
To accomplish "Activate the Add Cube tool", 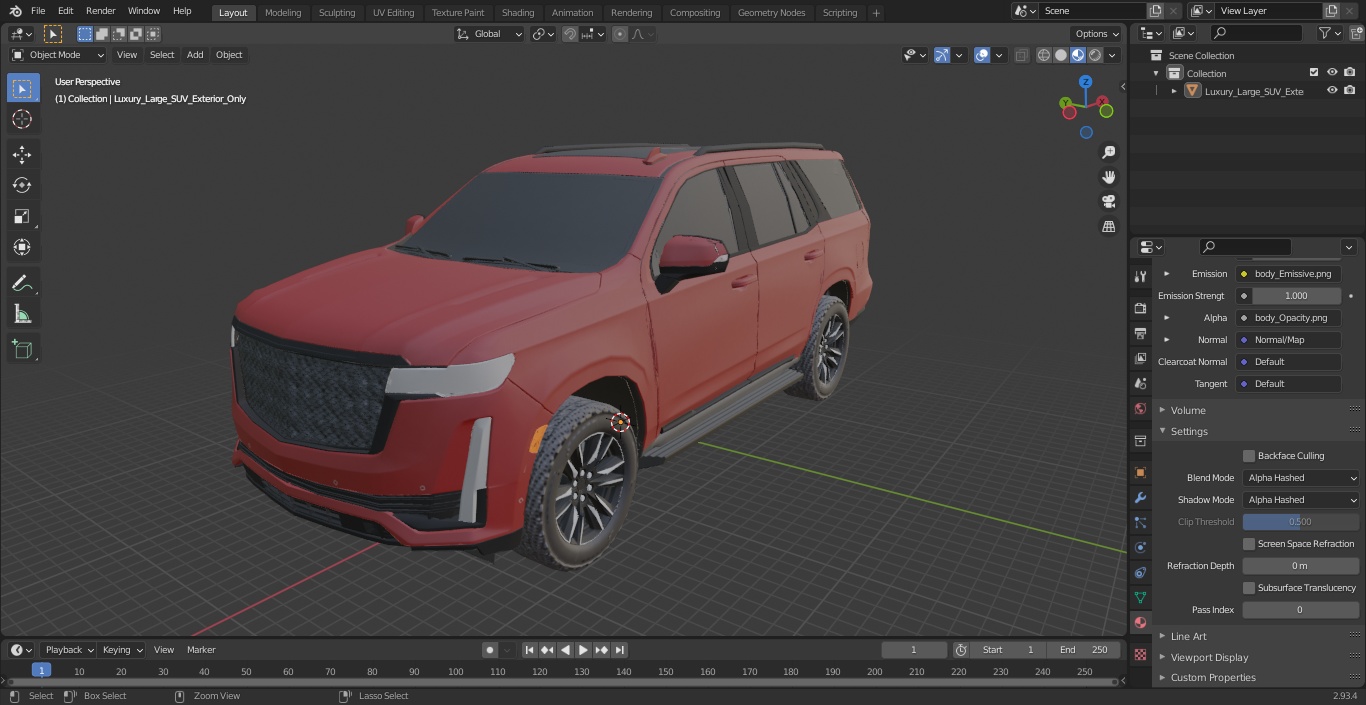I will click(22, 350).
